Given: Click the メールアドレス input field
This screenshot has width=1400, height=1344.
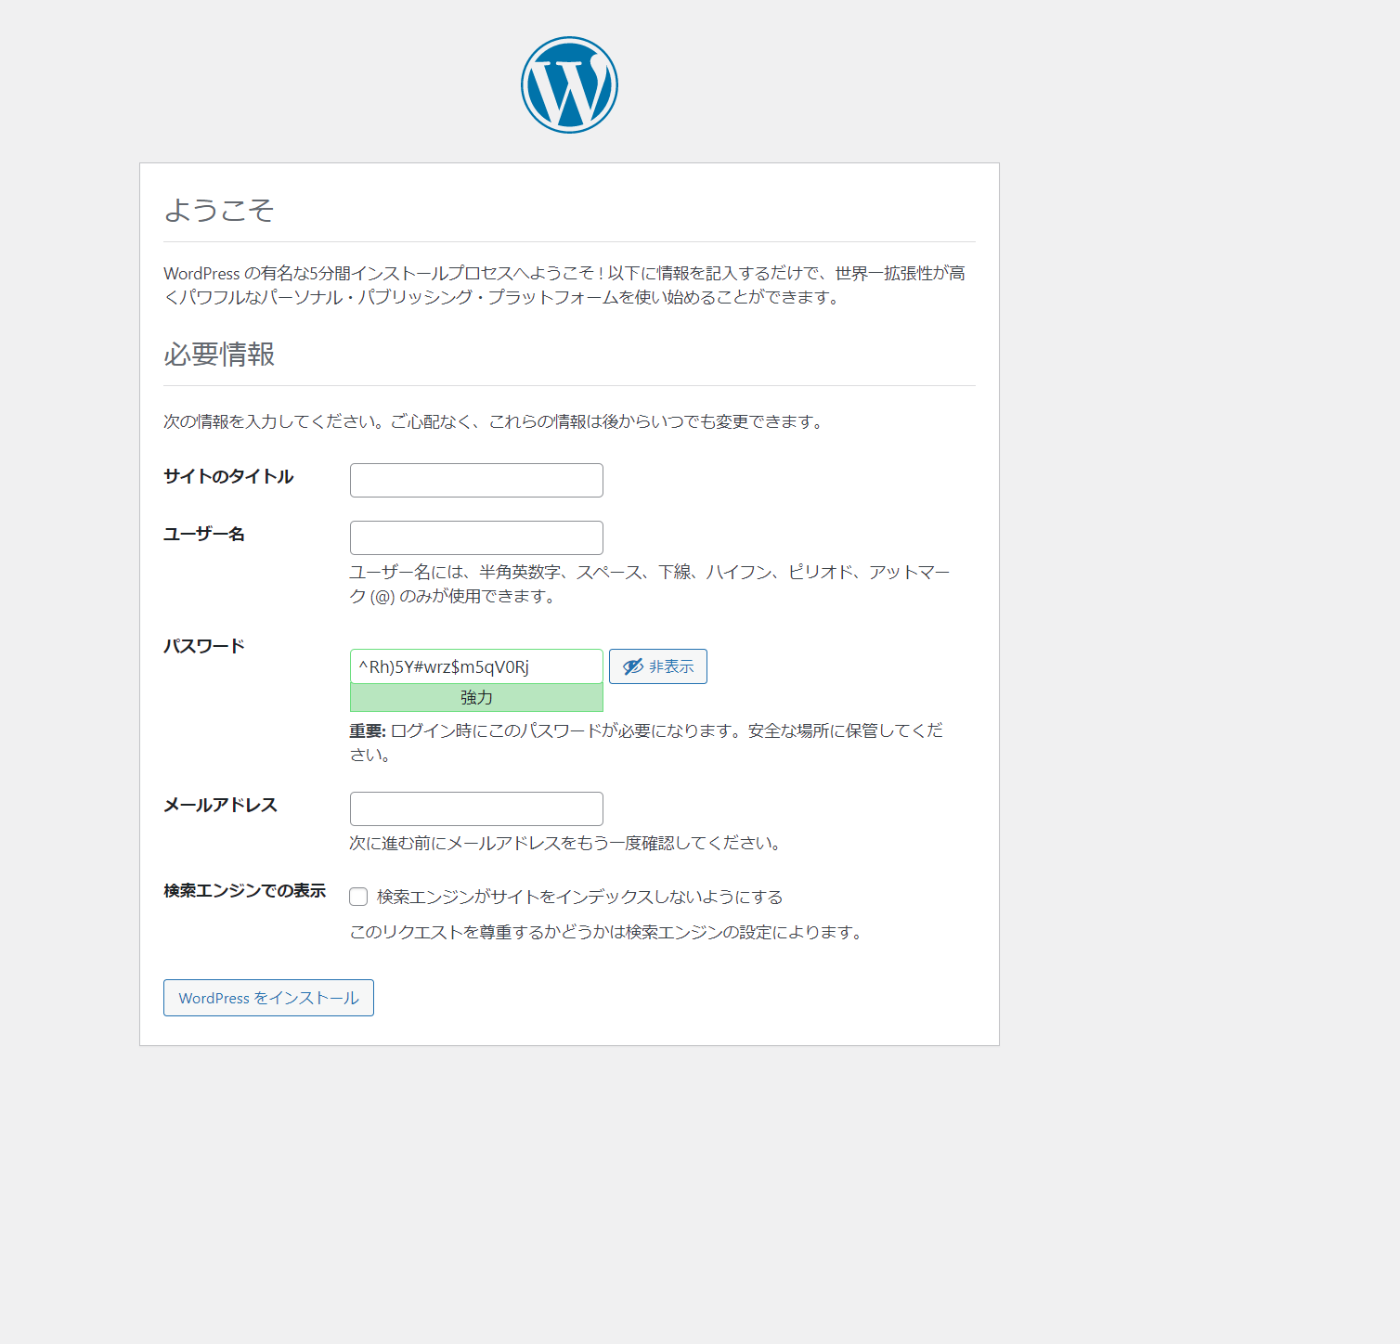Looking at the screenshot, I should coord(476,809).
